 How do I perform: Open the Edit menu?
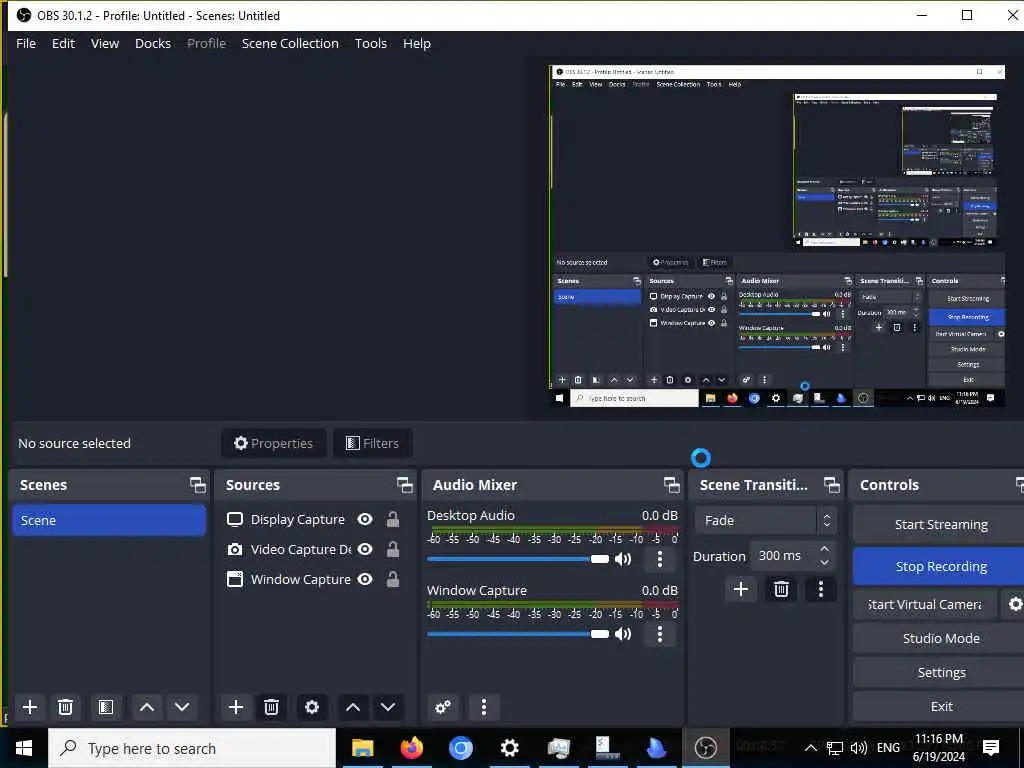click(x=63, y=43)
